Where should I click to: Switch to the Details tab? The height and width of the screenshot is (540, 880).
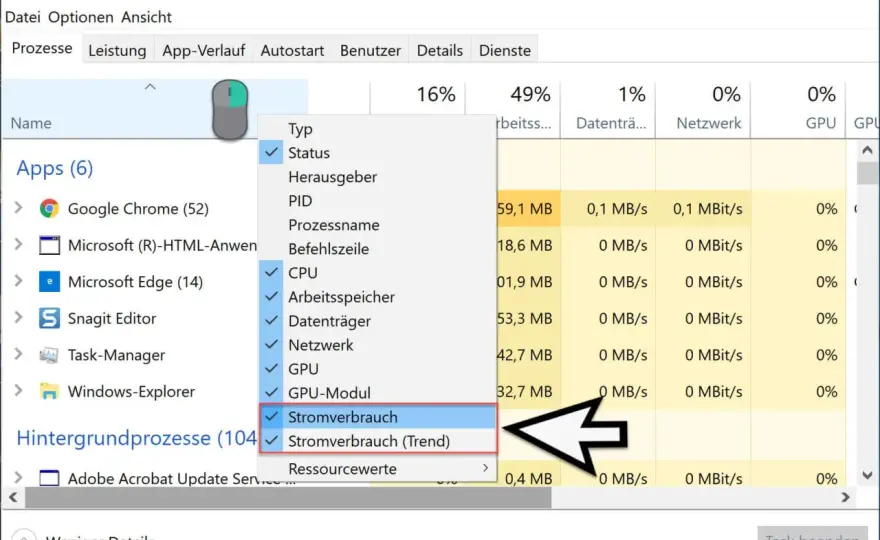point(440,51)
